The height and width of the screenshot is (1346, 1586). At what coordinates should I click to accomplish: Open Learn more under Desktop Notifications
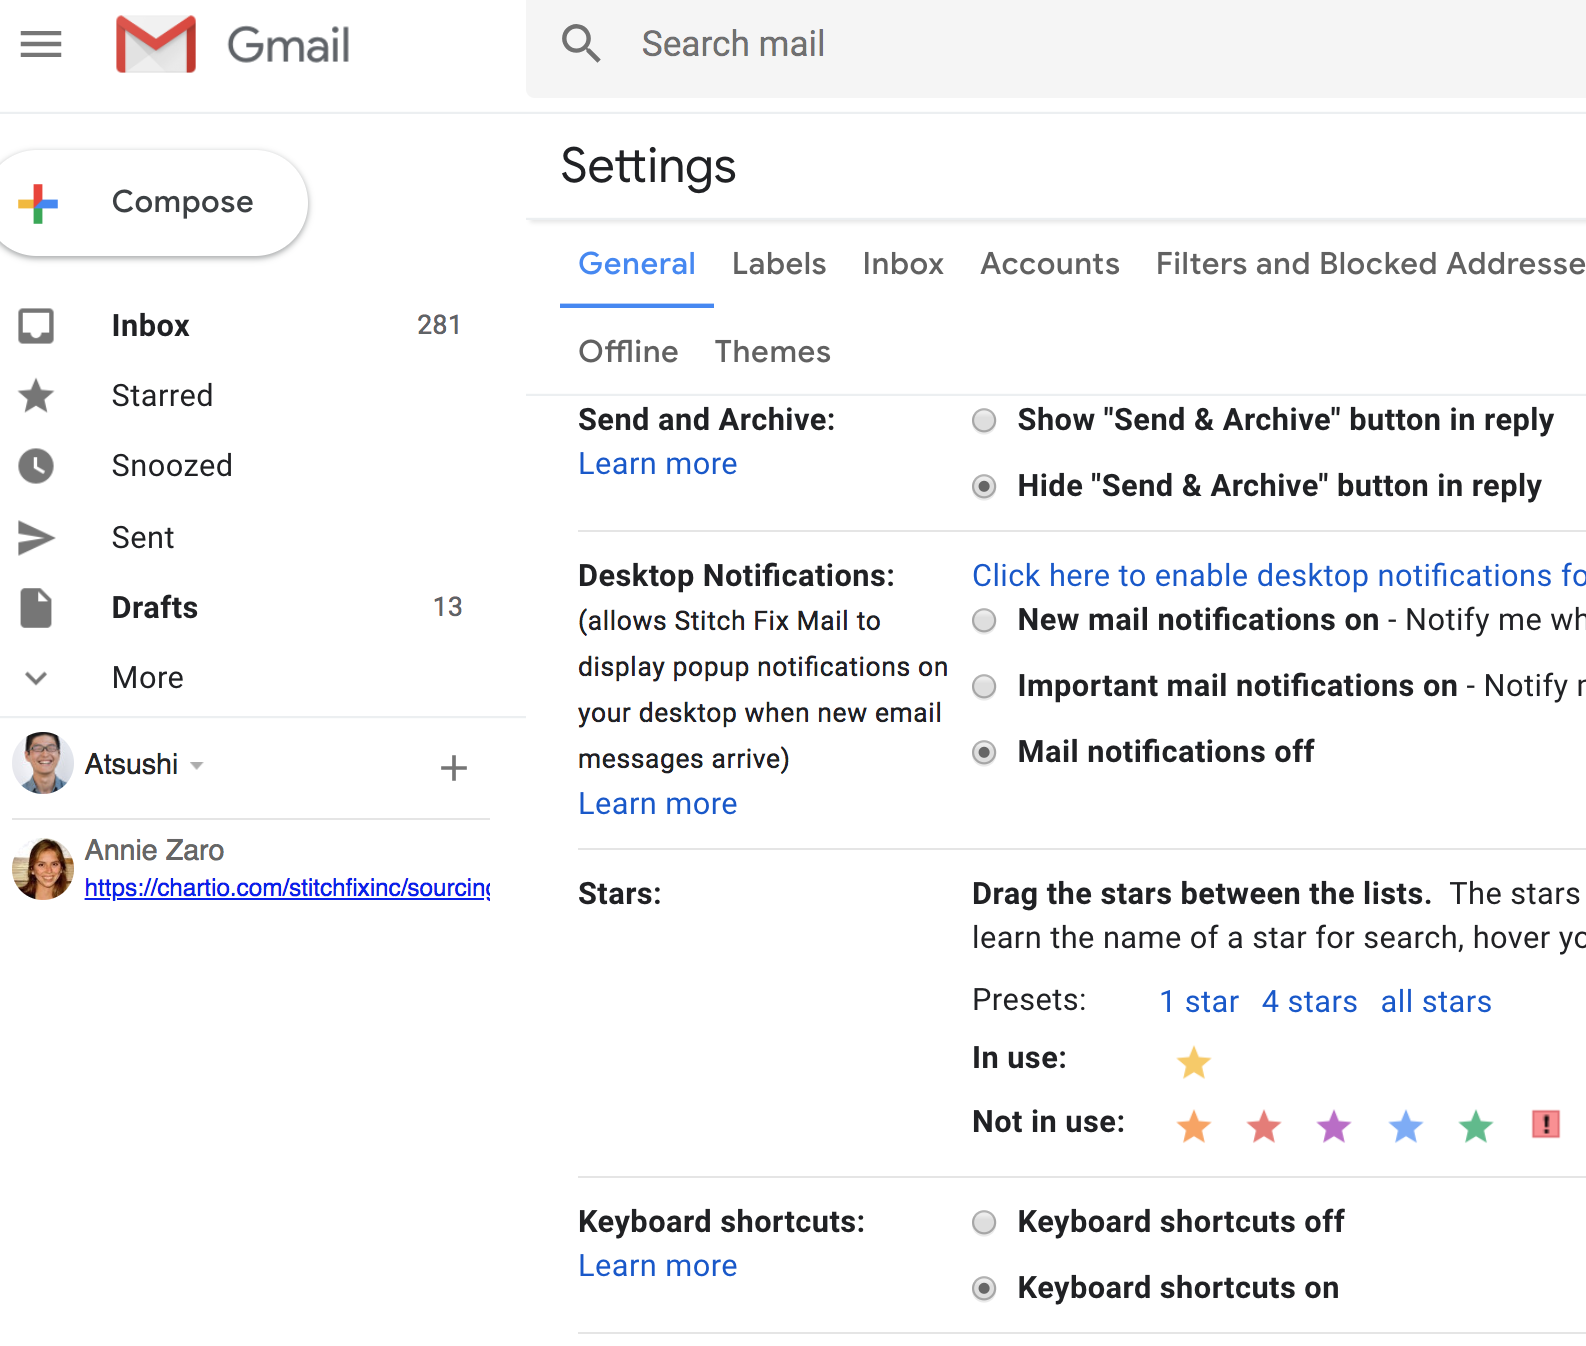pyautogui.click(x=657, y=804)
